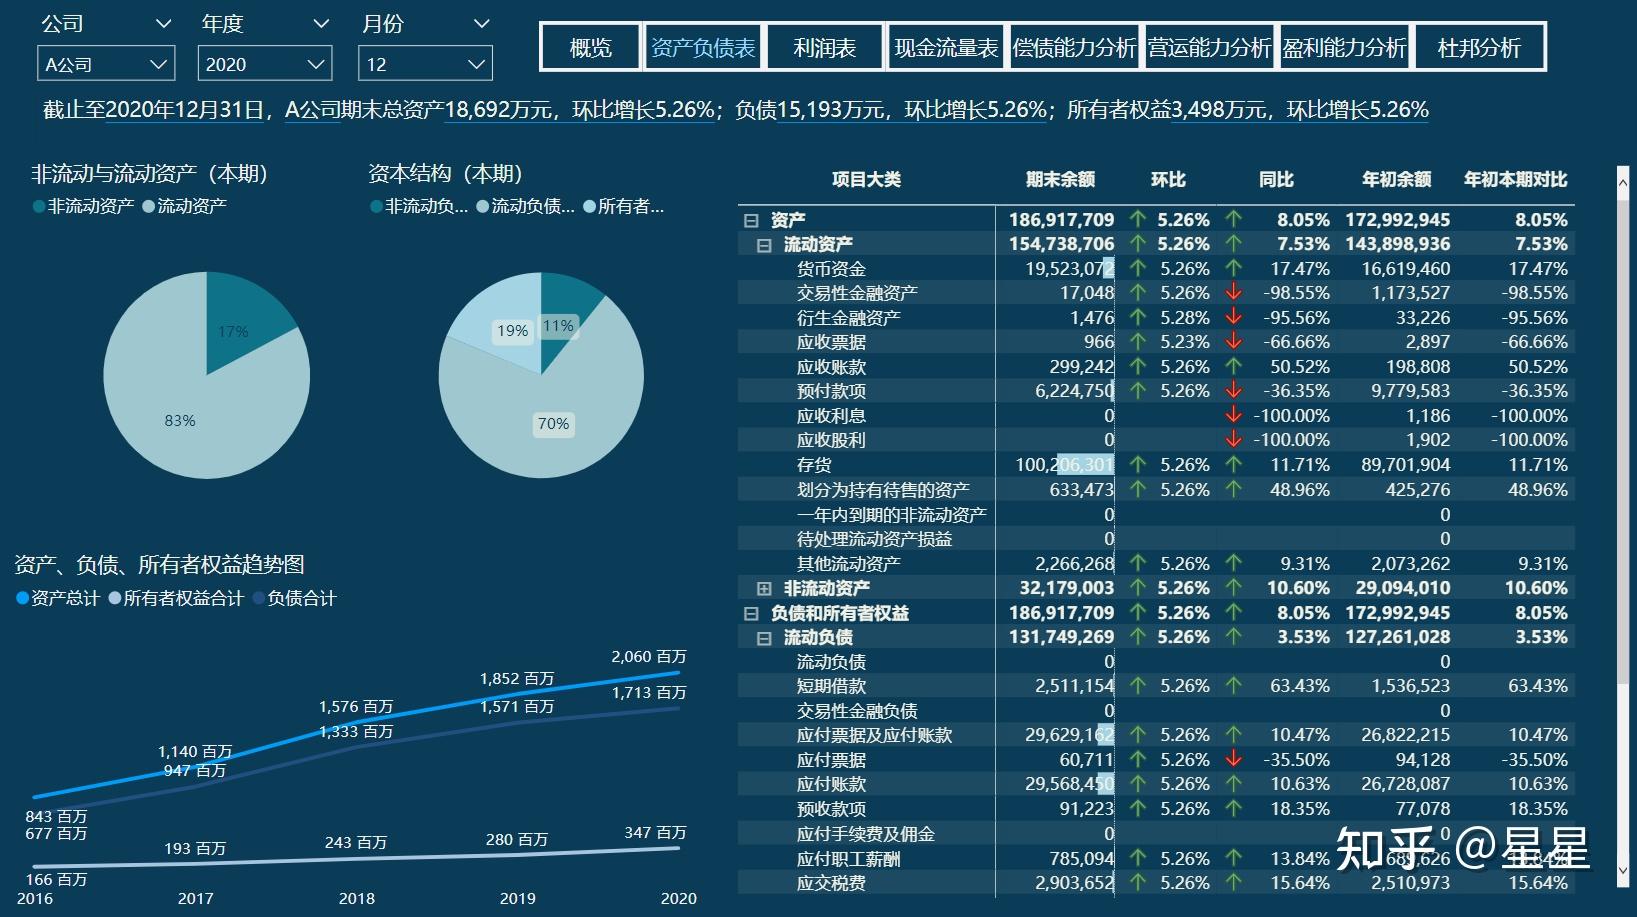Sort by the 同比 column header
The image size is (1637, 917).
[x=1276, y=180]
